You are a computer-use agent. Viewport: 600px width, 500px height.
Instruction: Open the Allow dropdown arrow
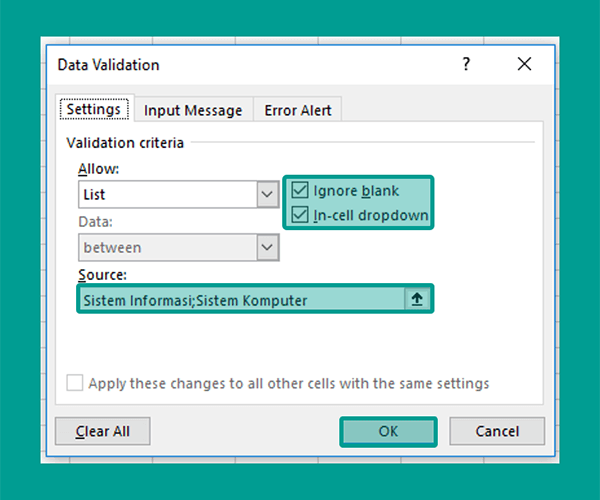(x=267, y=194)
